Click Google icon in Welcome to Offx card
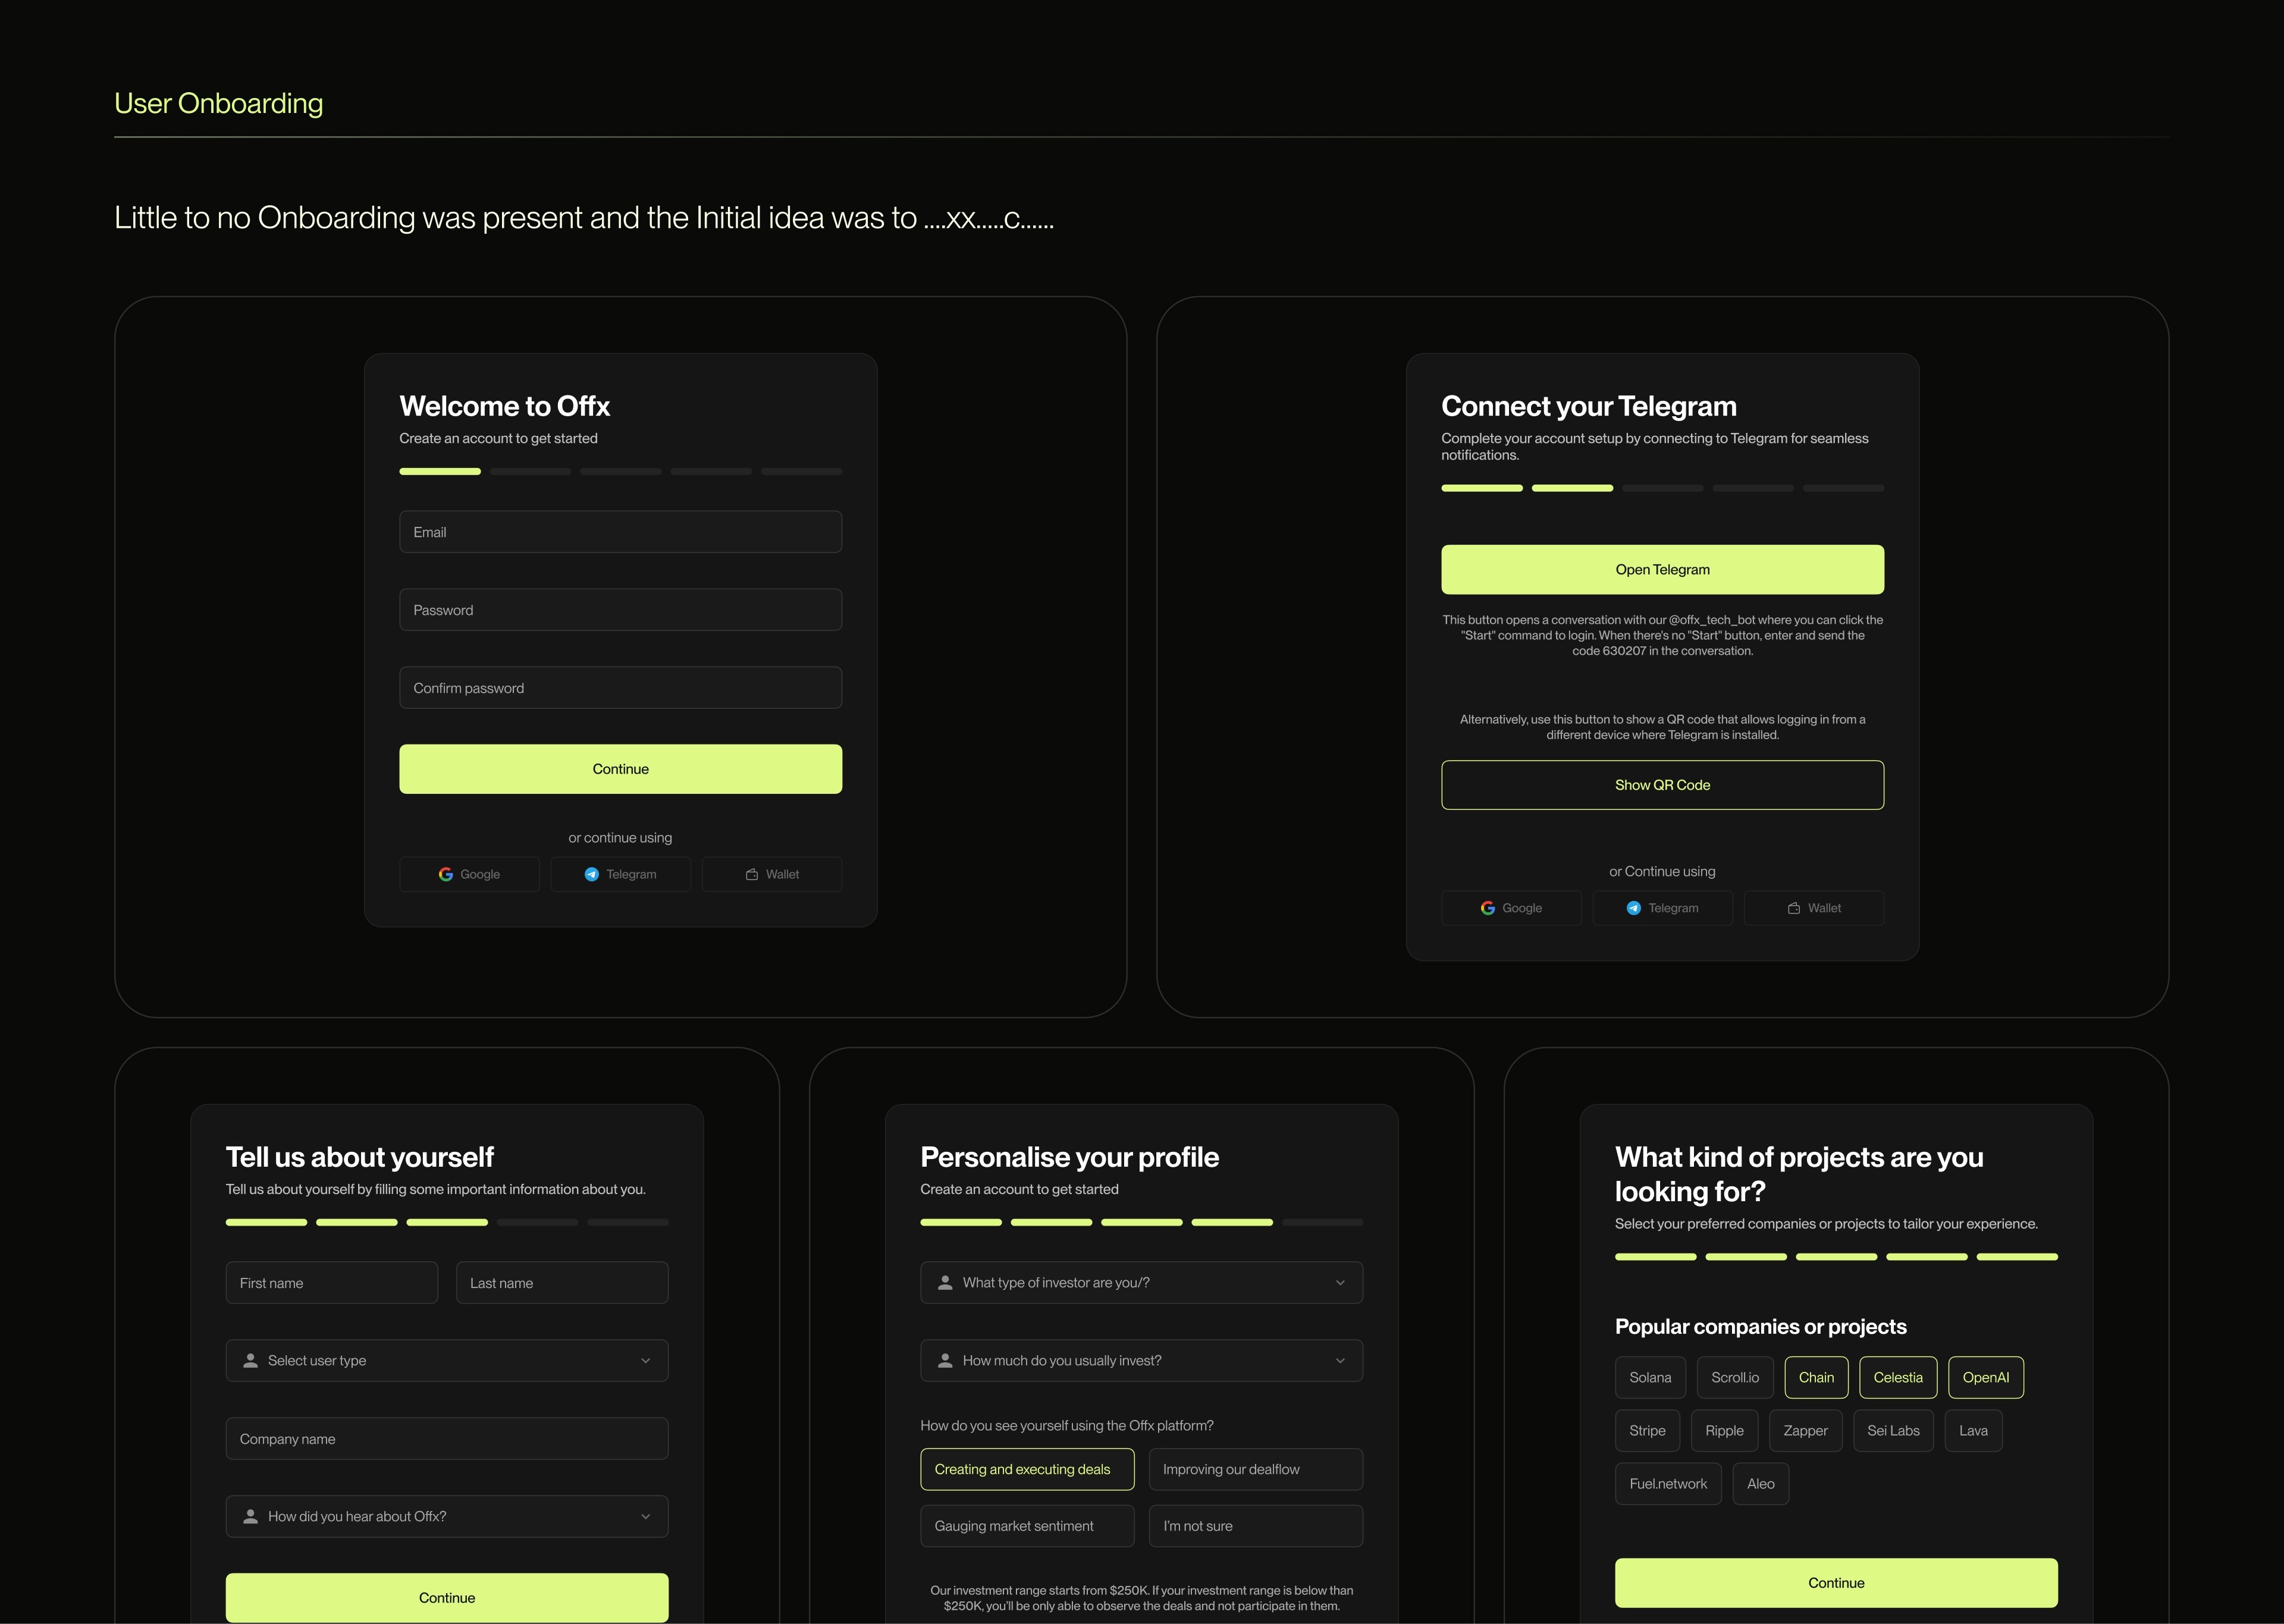The width and height of the screenshot is (2284, 1624). click(x=446, y=874)
